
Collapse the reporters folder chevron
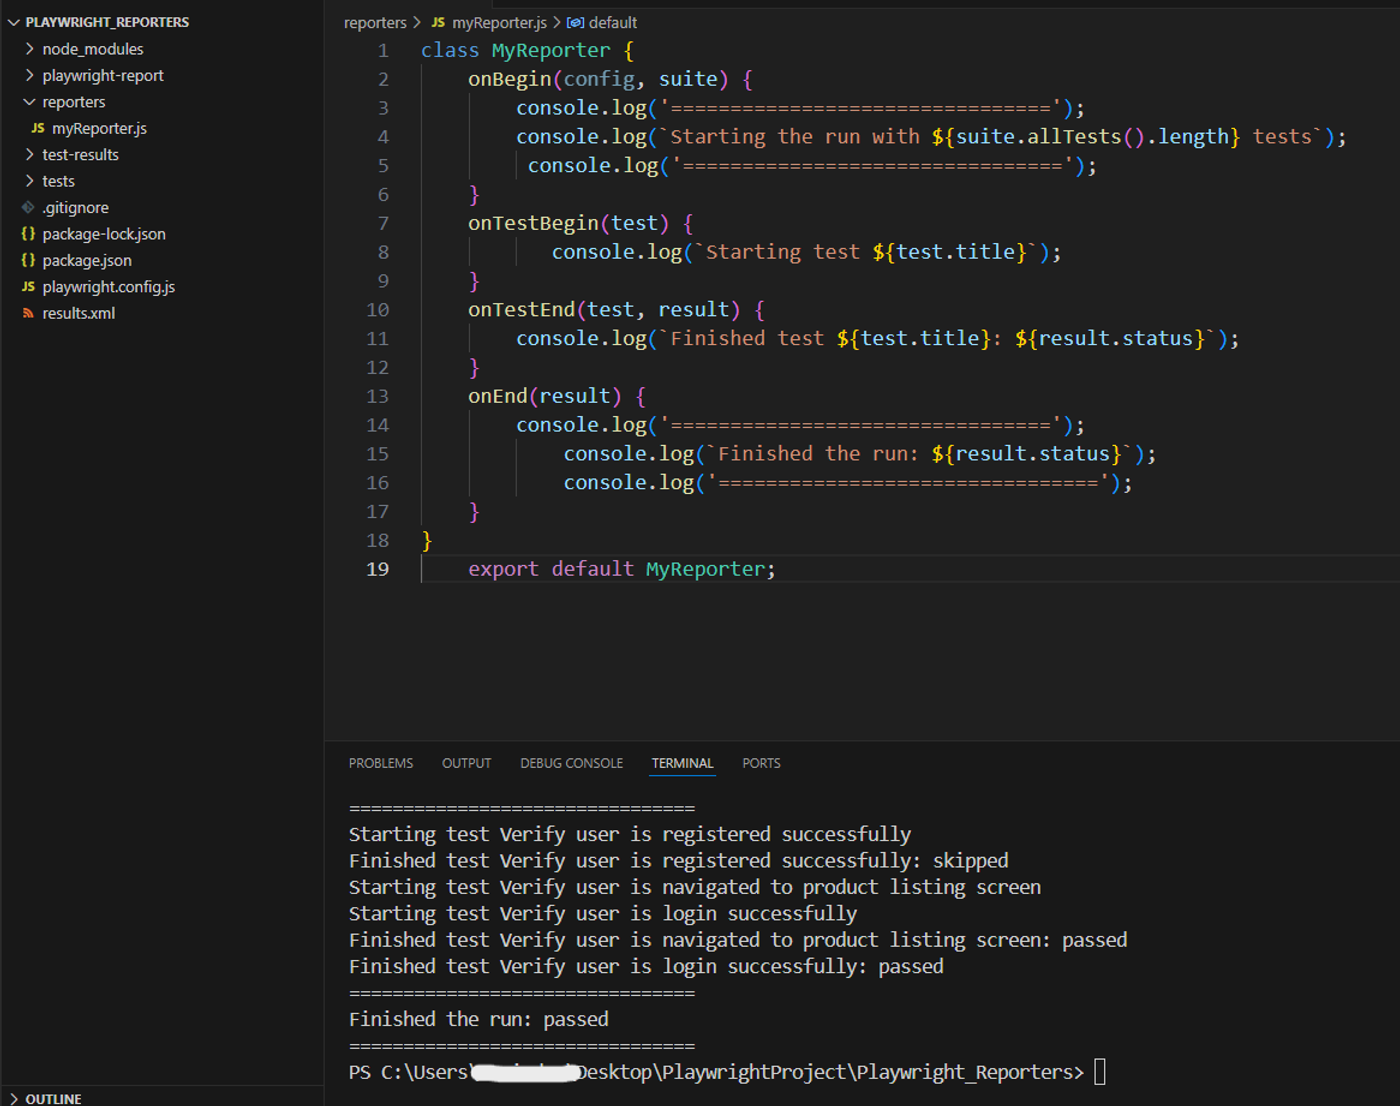[29, 102]
